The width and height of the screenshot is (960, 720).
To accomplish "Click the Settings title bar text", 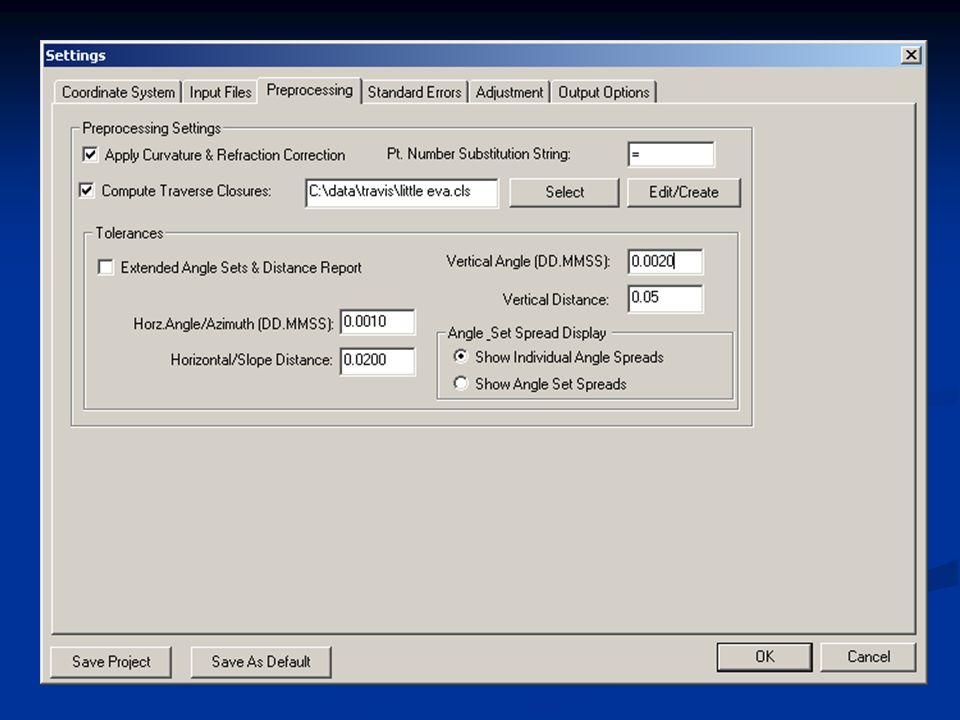I will point(75,55).
